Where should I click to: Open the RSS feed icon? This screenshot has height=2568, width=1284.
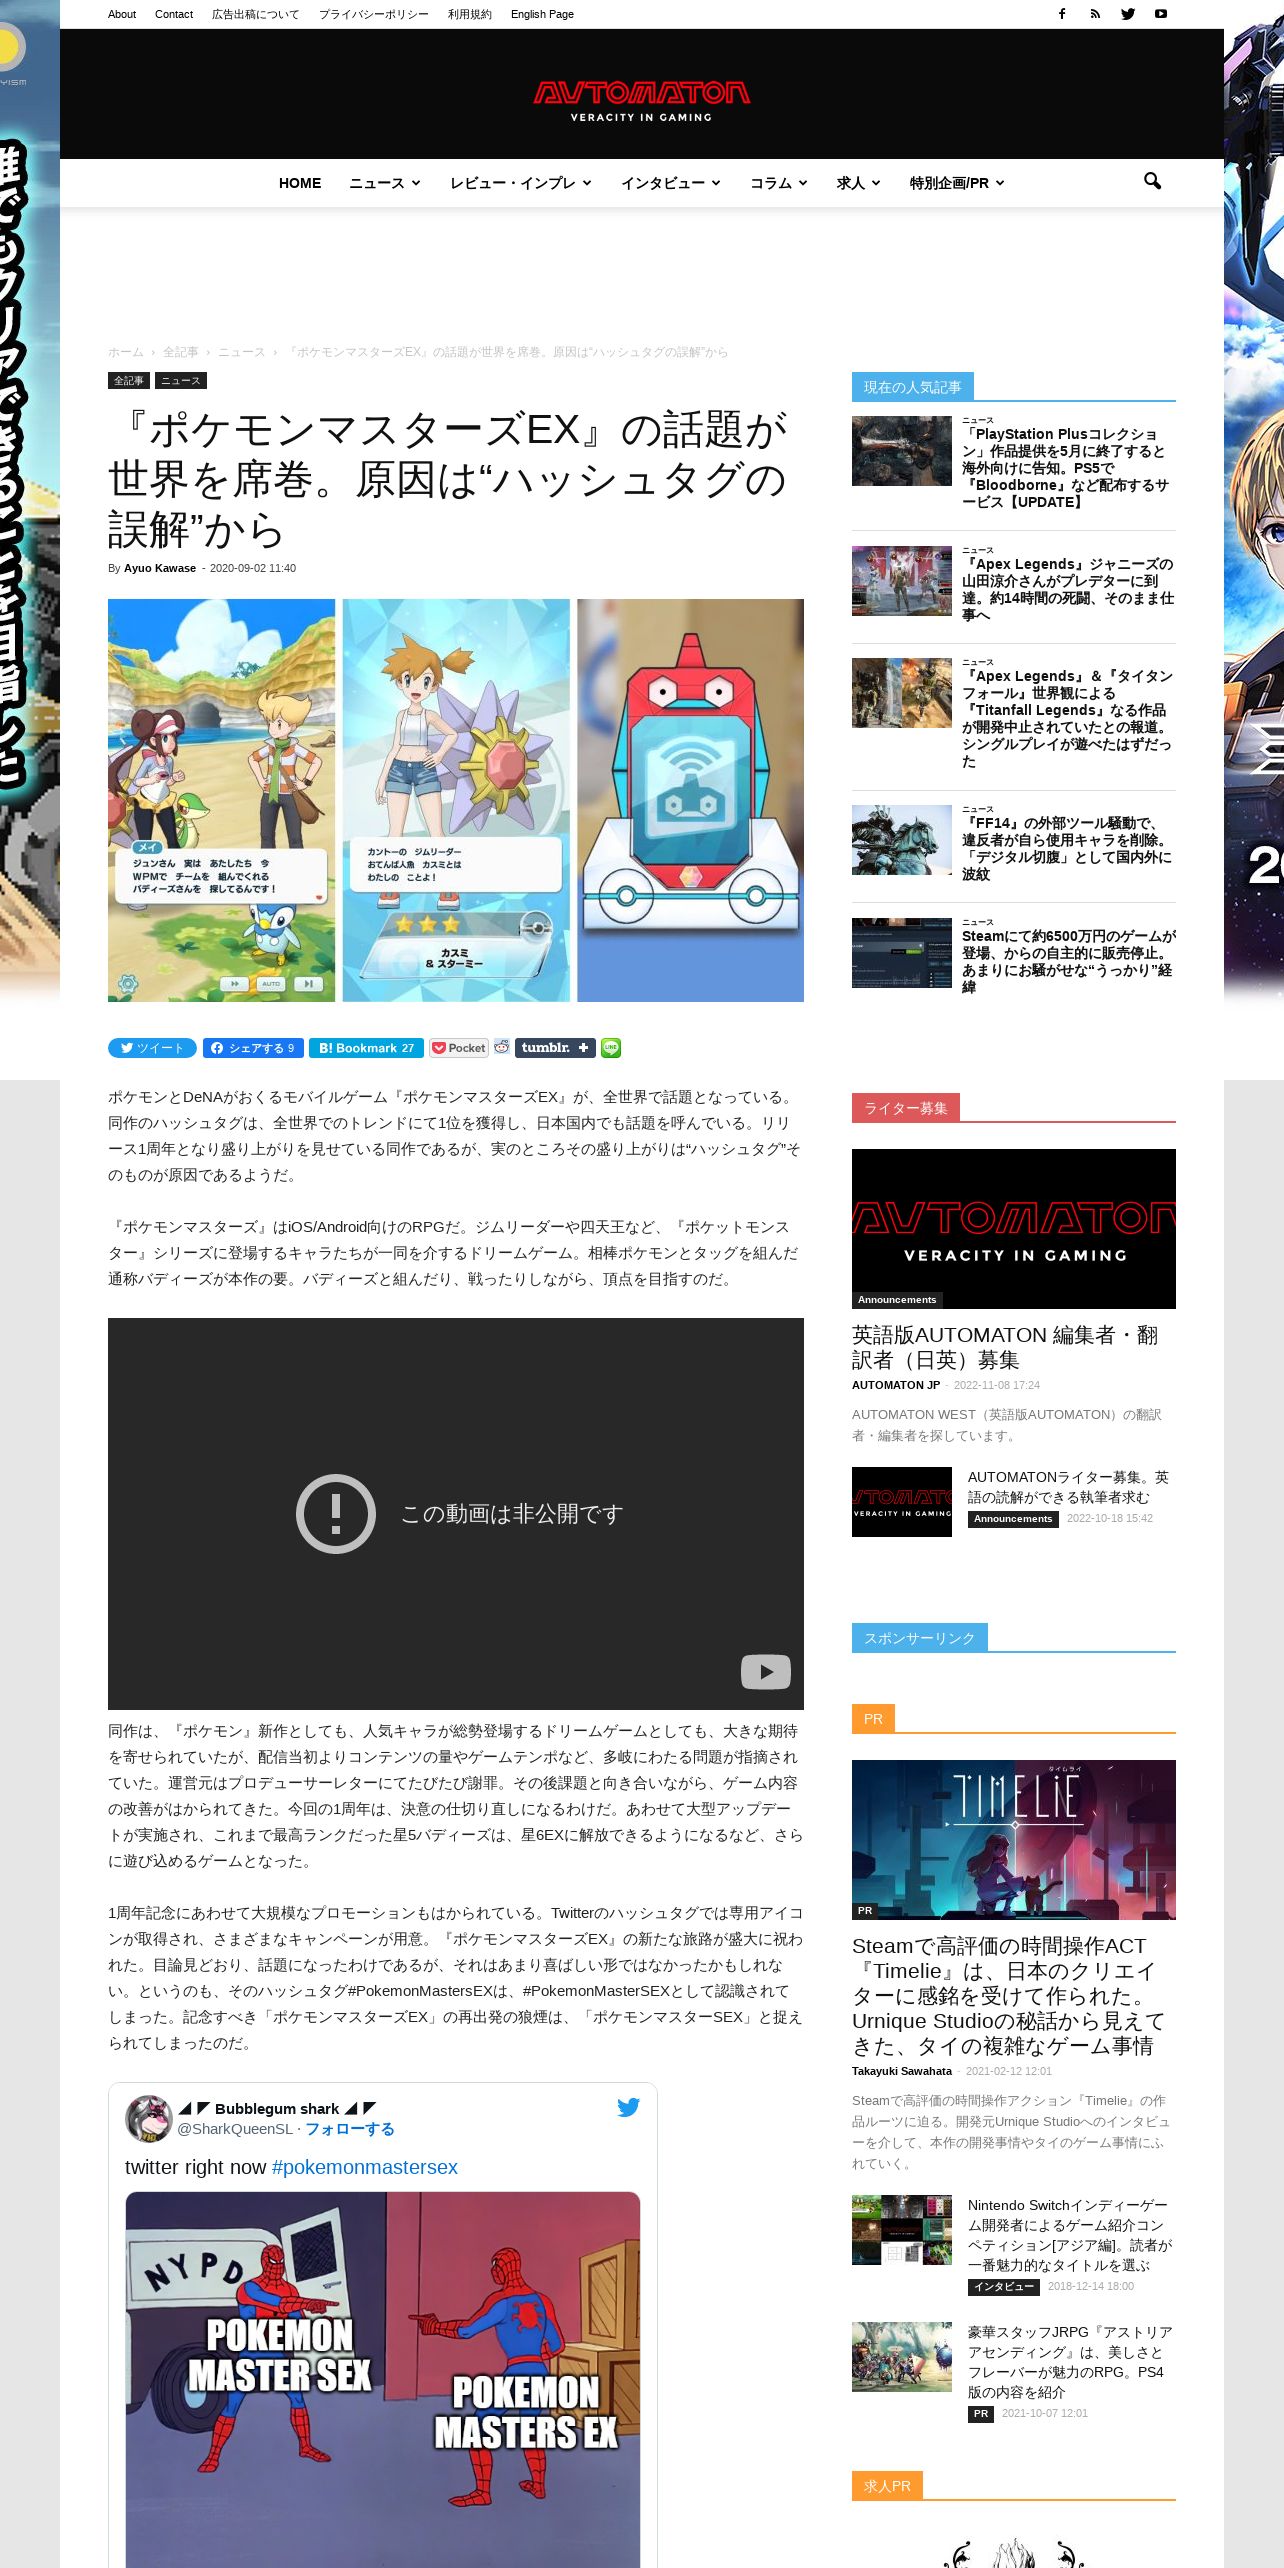(1095, 14)
